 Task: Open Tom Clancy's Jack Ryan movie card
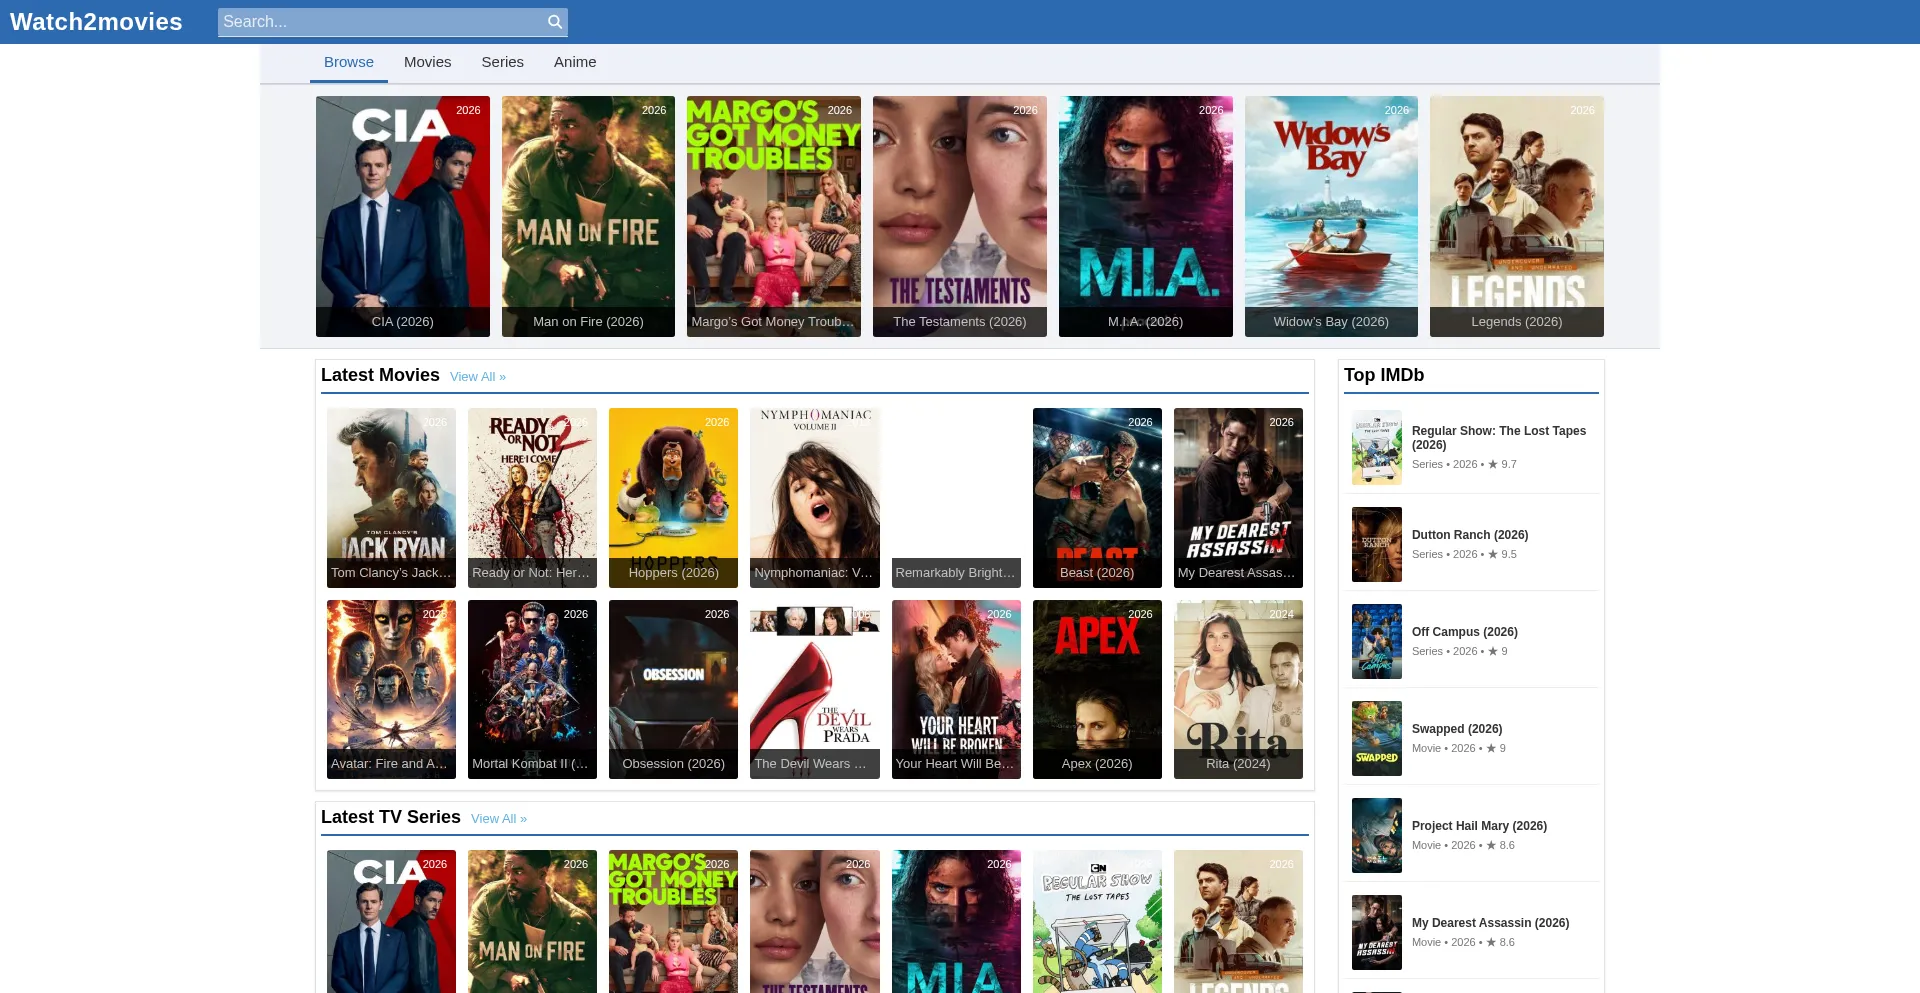(x=391, y=498)
